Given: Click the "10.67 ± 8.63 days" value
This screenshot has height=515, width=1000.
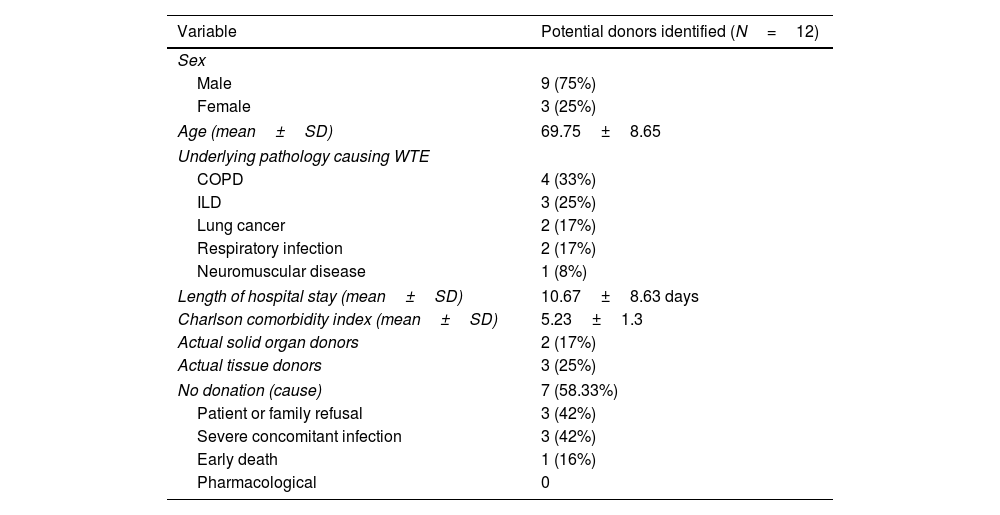Looking at the screenshot, I should pyautogui.click(x=619, y=296).
